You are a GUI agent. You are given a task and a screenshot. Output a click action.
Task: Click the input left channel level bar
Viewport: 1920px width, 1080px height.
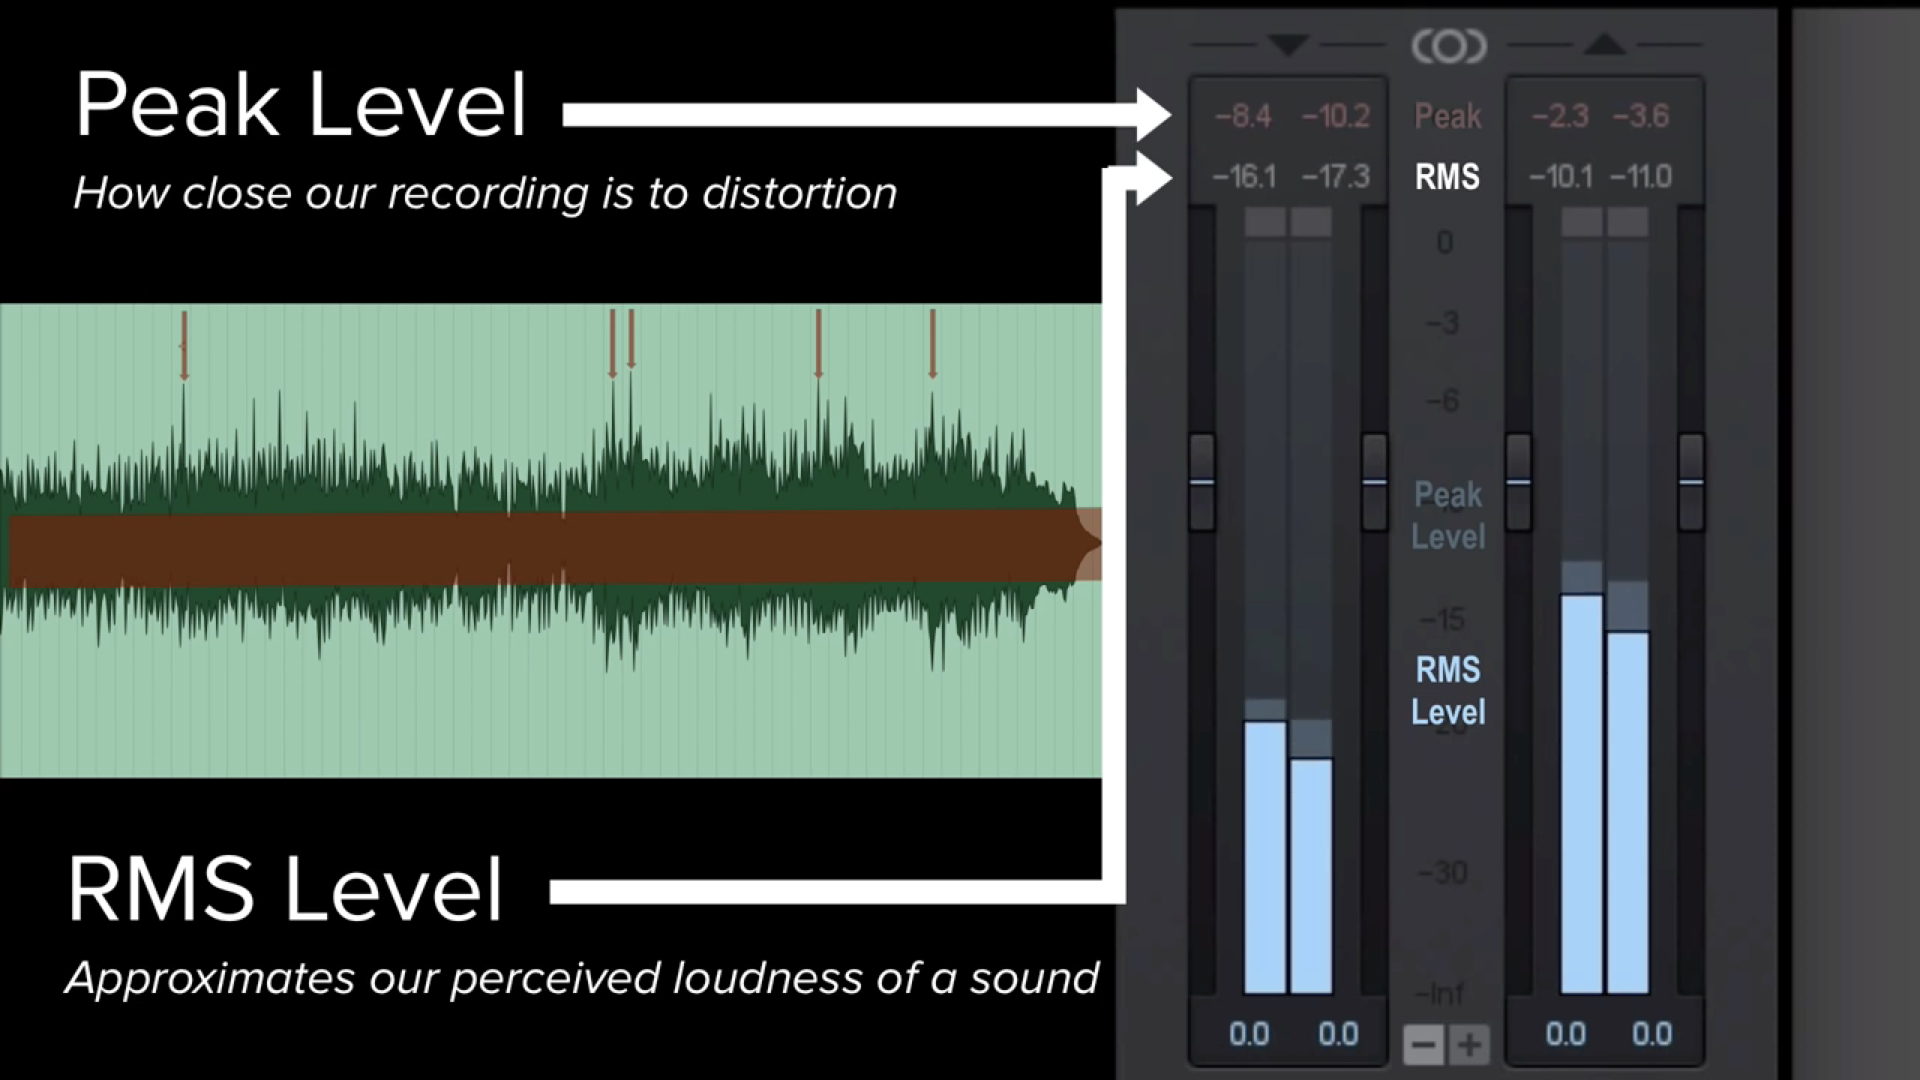pyautogui.click(x=1265, y=857)
